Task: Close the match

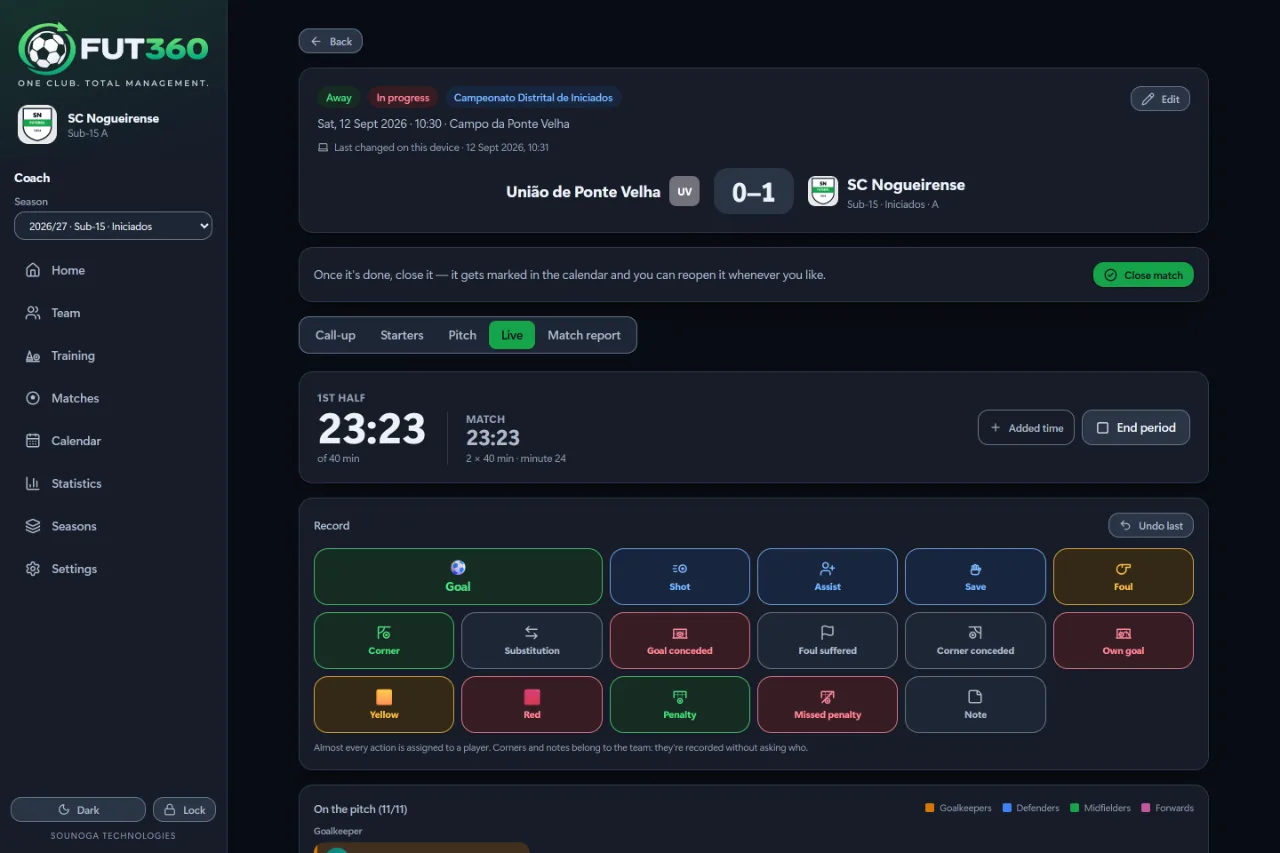Action: click(1143, 275)
